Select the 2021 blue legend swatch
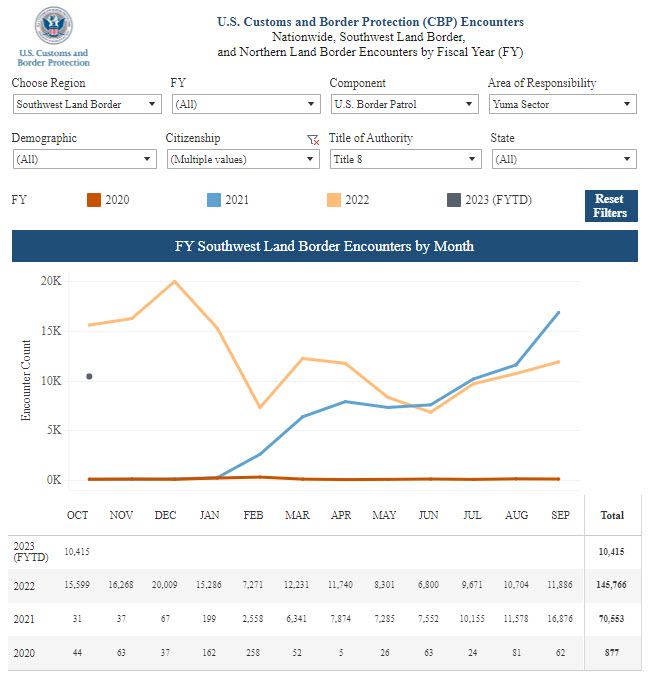 coord(212,200)
